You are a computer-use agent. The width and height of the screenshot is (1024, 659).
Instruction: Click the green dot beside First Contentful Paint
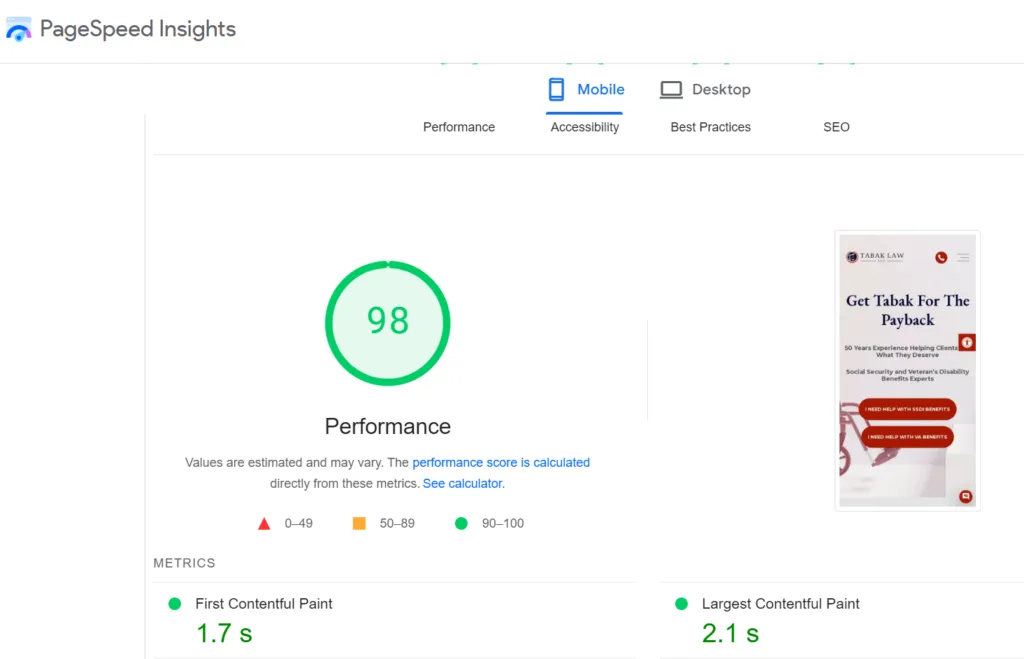tap(174, 603)
